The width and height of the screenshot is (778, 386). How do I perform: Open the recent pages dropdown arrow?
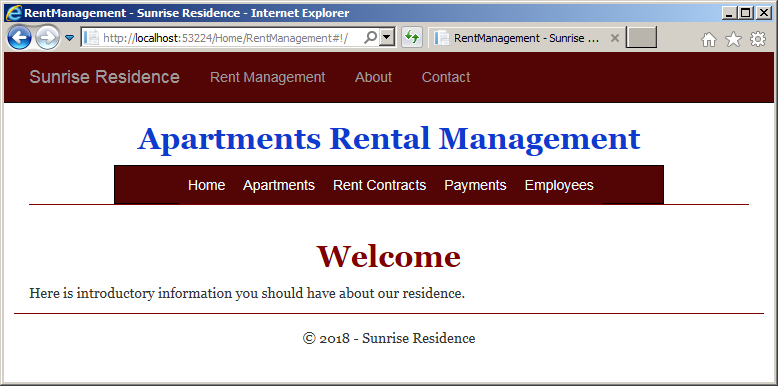click(x=70, y=38)
